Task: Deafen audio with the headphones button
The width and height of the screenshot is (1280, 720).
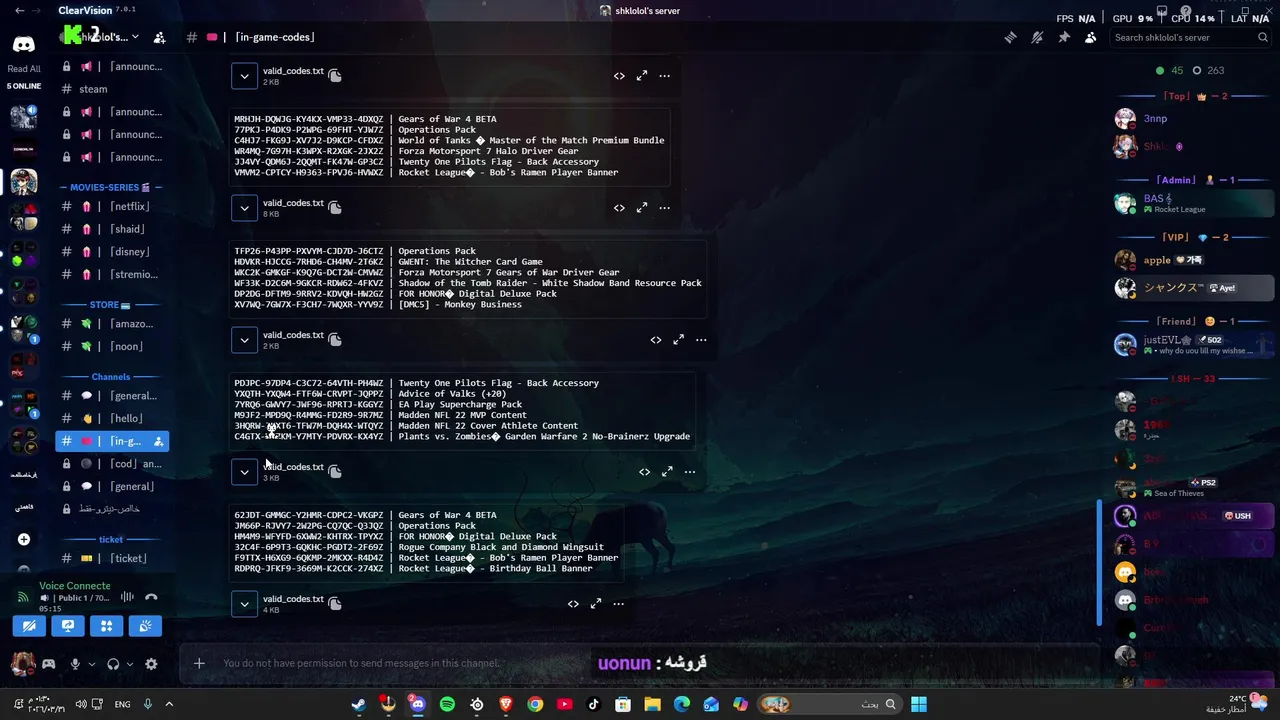Action: [113, 664]
